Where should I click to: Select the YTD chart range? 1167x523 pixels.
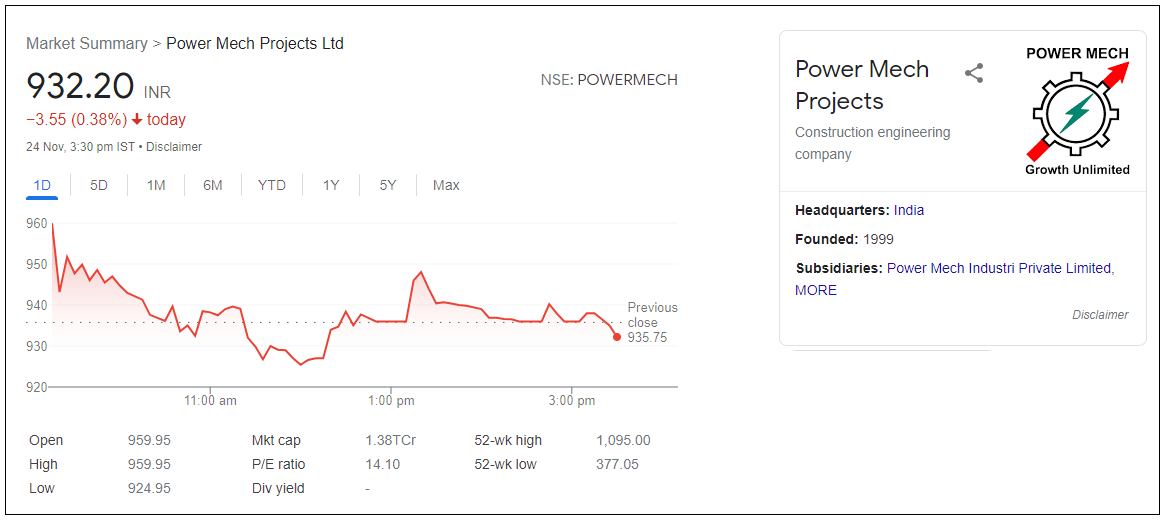[272, 185]
